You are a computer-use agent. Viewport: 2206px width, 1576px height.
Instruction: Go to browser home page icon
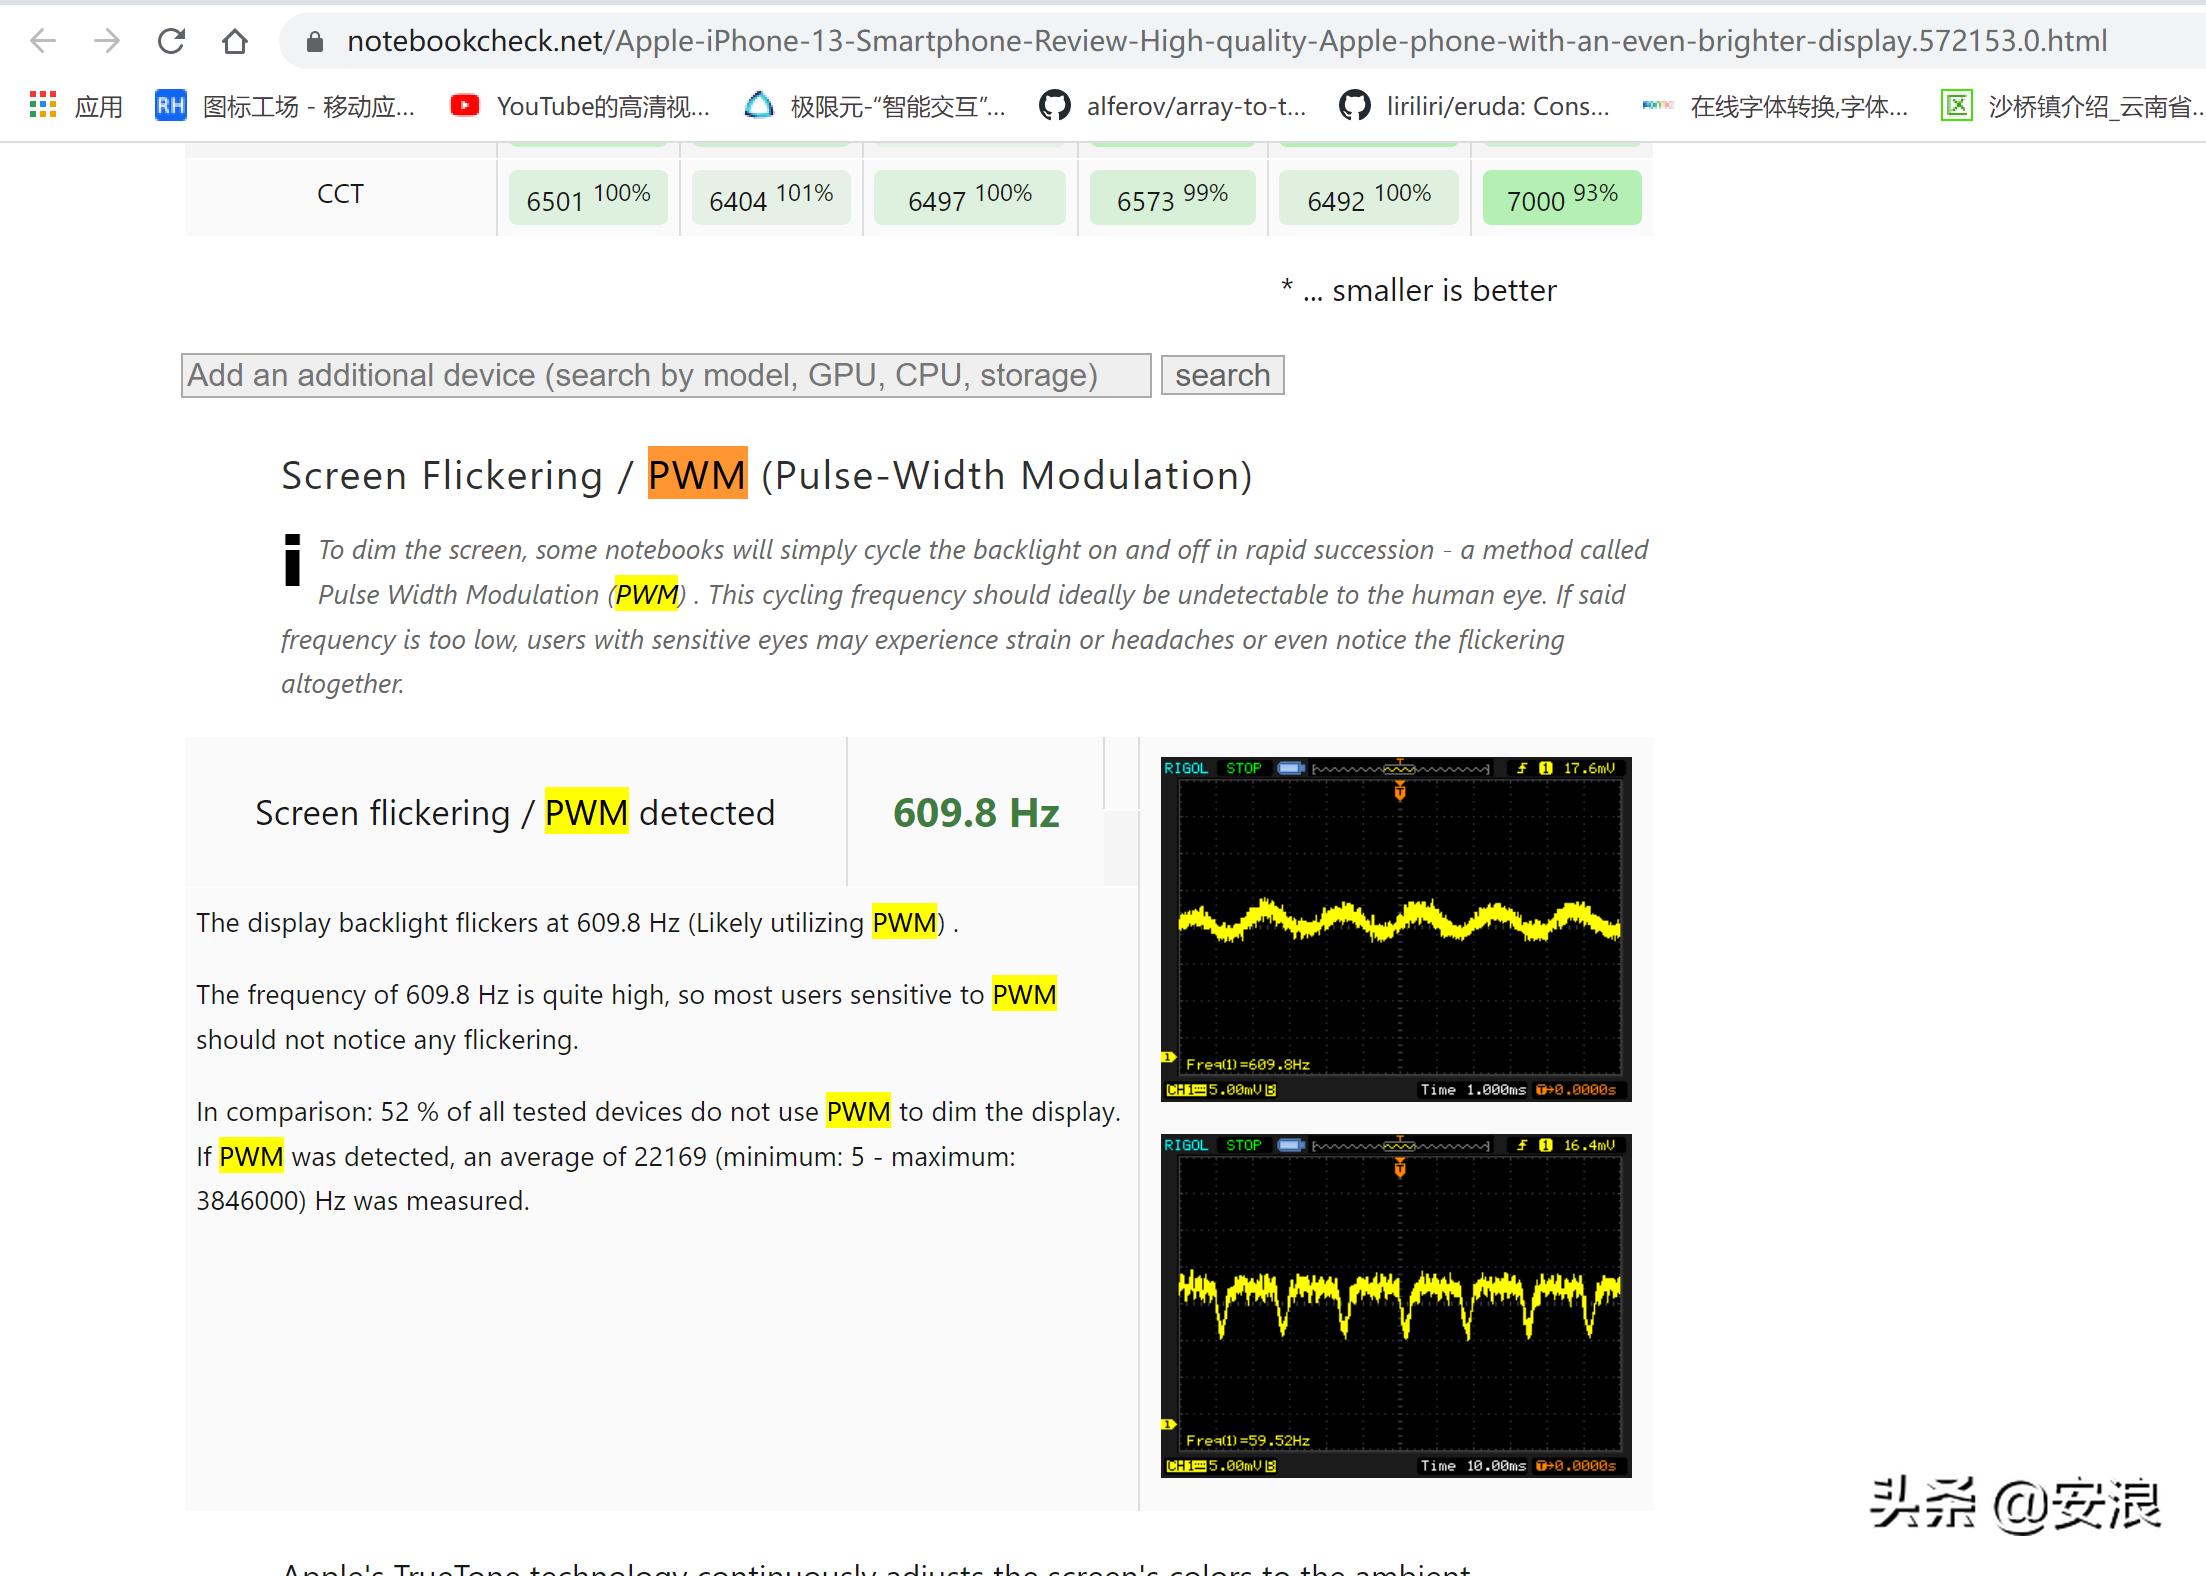(x=235, y=41)
